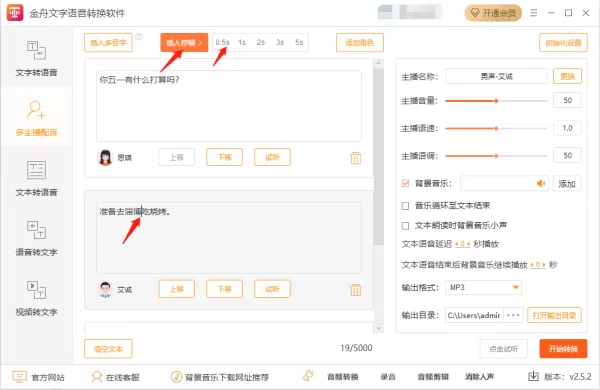Click the 艾诚 avatar
600x390 pixels.
tap(105, 289)
